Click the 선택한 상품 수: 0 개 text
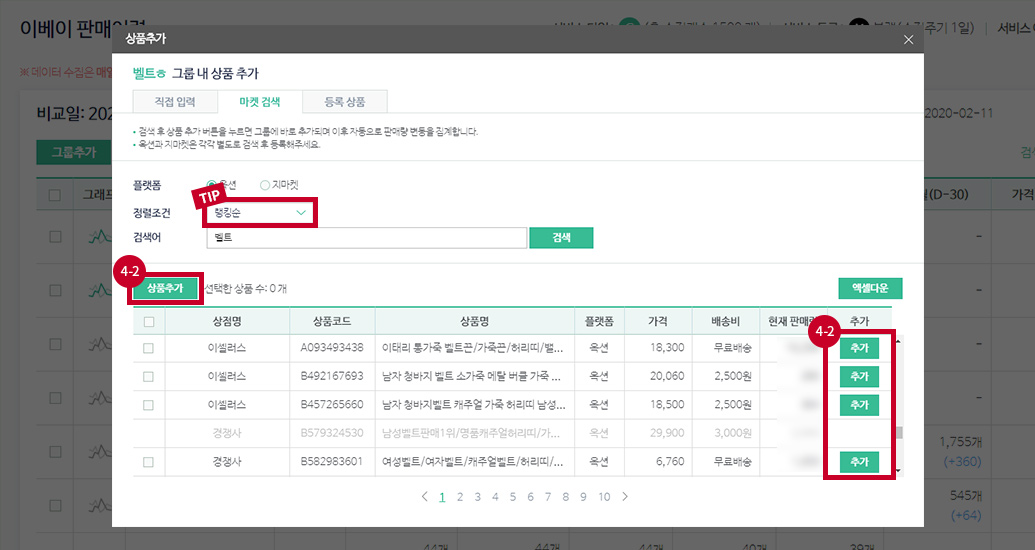1035x550 pixels. 246,289
